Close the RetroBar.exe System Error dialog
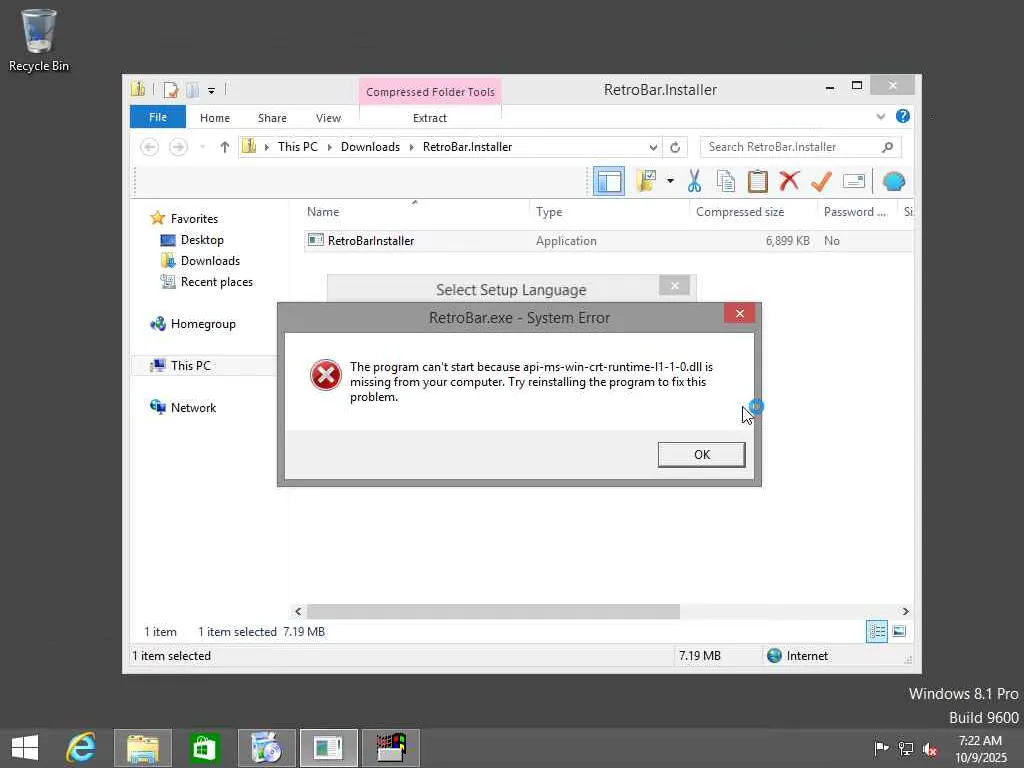The width and height of the screenshot is (1024, 768). pyautogui.click(x=739, y=313)
